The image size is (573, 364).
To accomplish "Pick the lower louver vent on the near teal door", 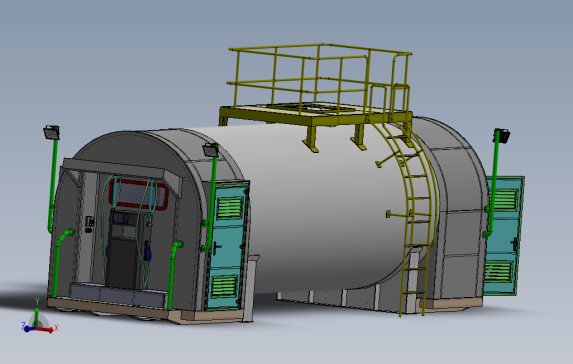I will 224,286.
